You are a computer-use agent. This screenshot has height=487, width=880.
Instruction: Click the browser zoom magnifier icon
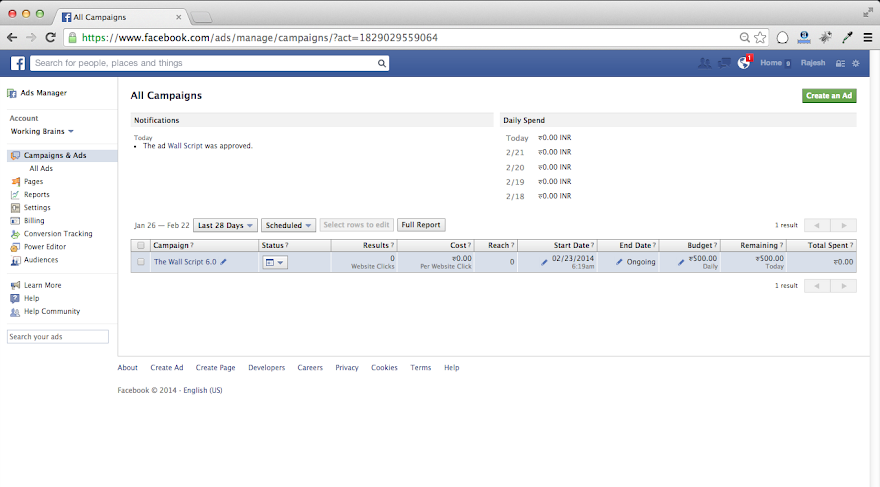point(745,38)
